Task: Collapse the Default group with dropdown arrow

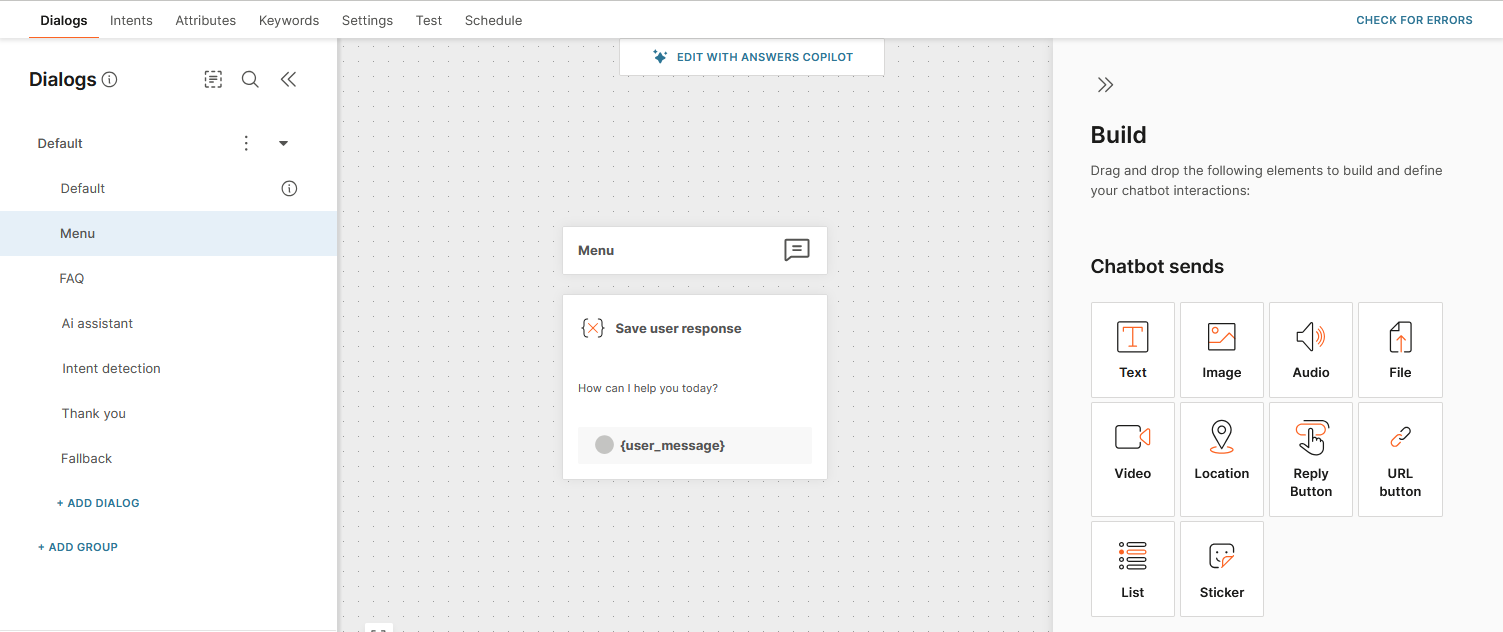Action: click(x=283, y=143)
